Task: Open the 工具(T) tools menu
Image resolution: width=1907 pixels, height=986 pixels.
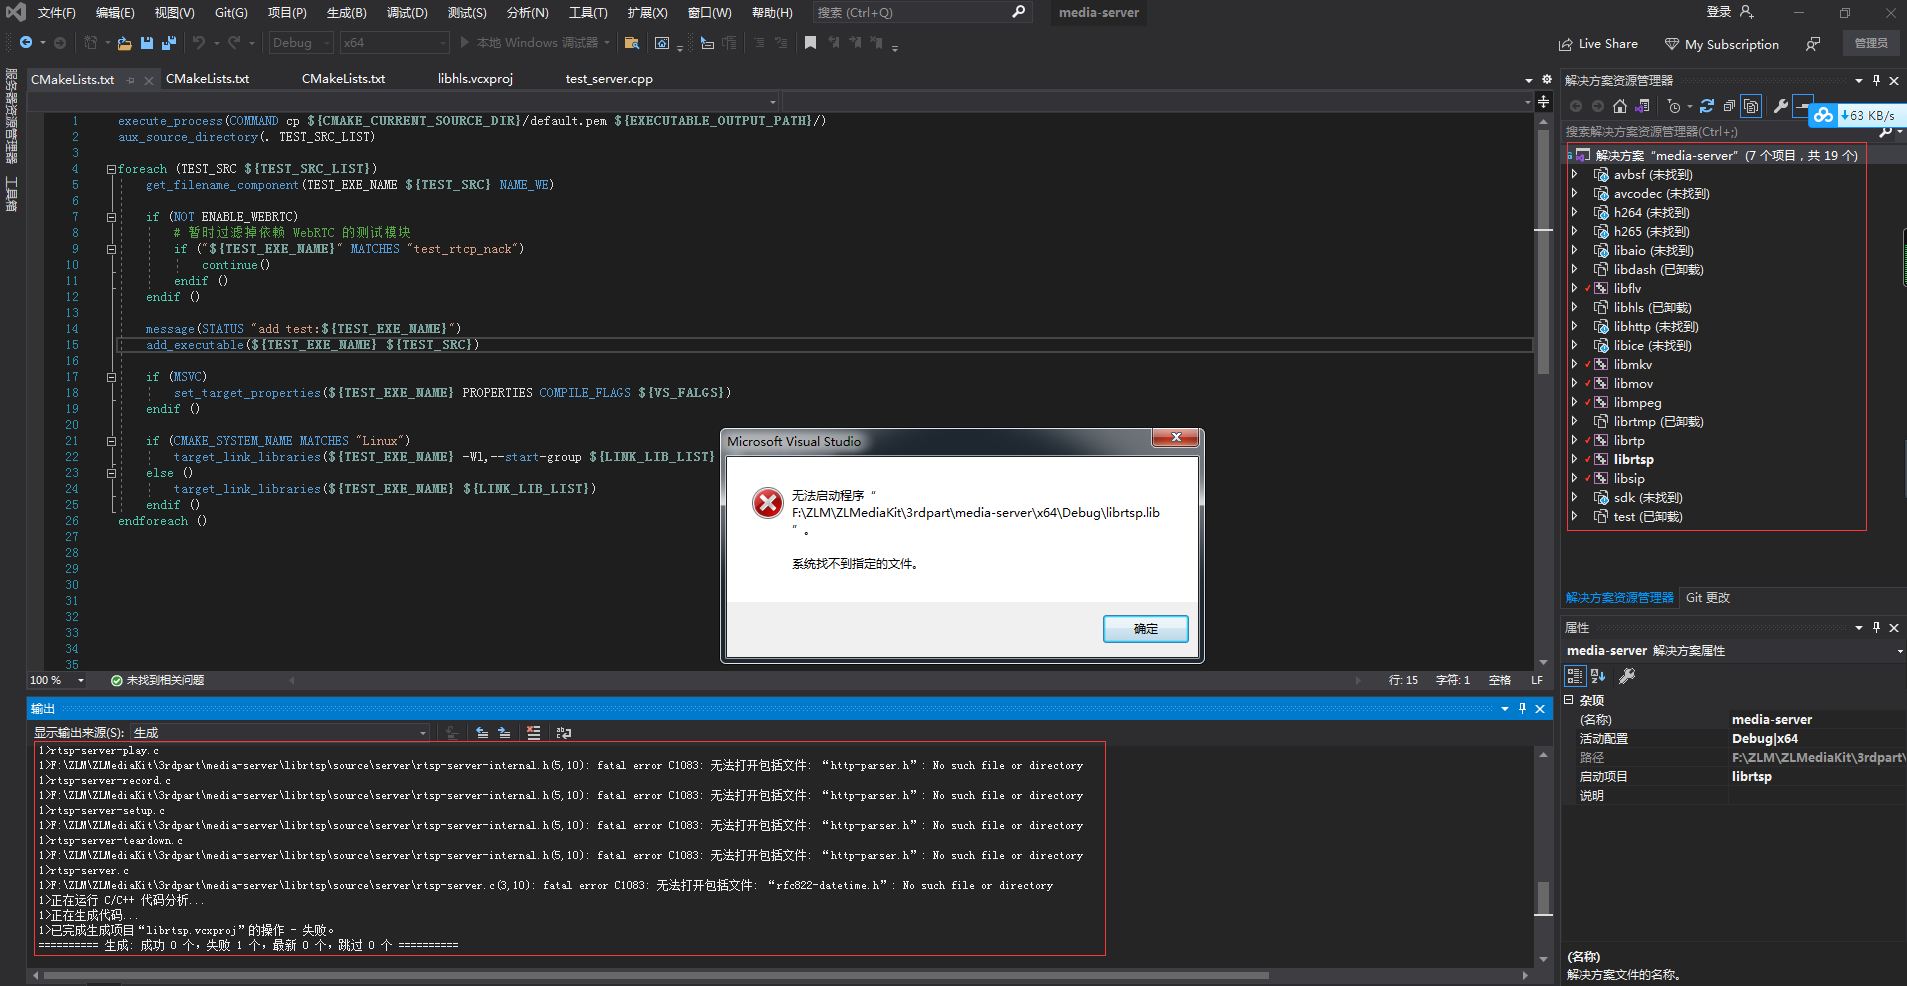Action: (x=588, y=13)
